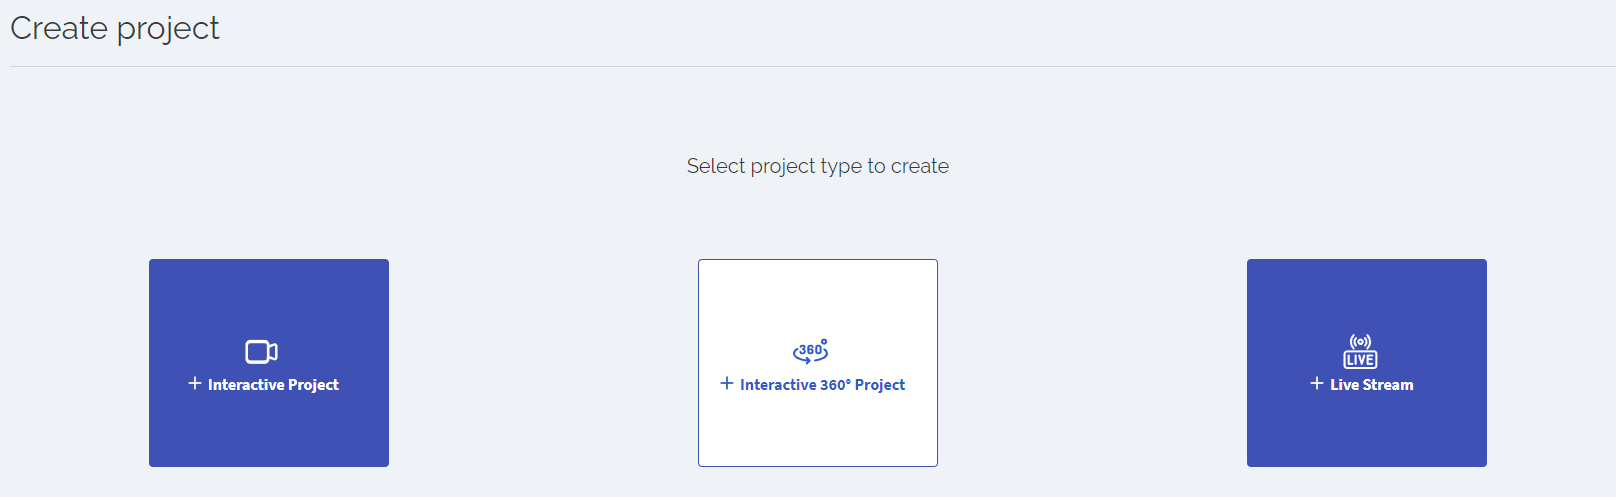This screenshot has height=497, width=1616.
Task: Click the plus sign beside Interactive 360° Project
Action: click(727, 383)
